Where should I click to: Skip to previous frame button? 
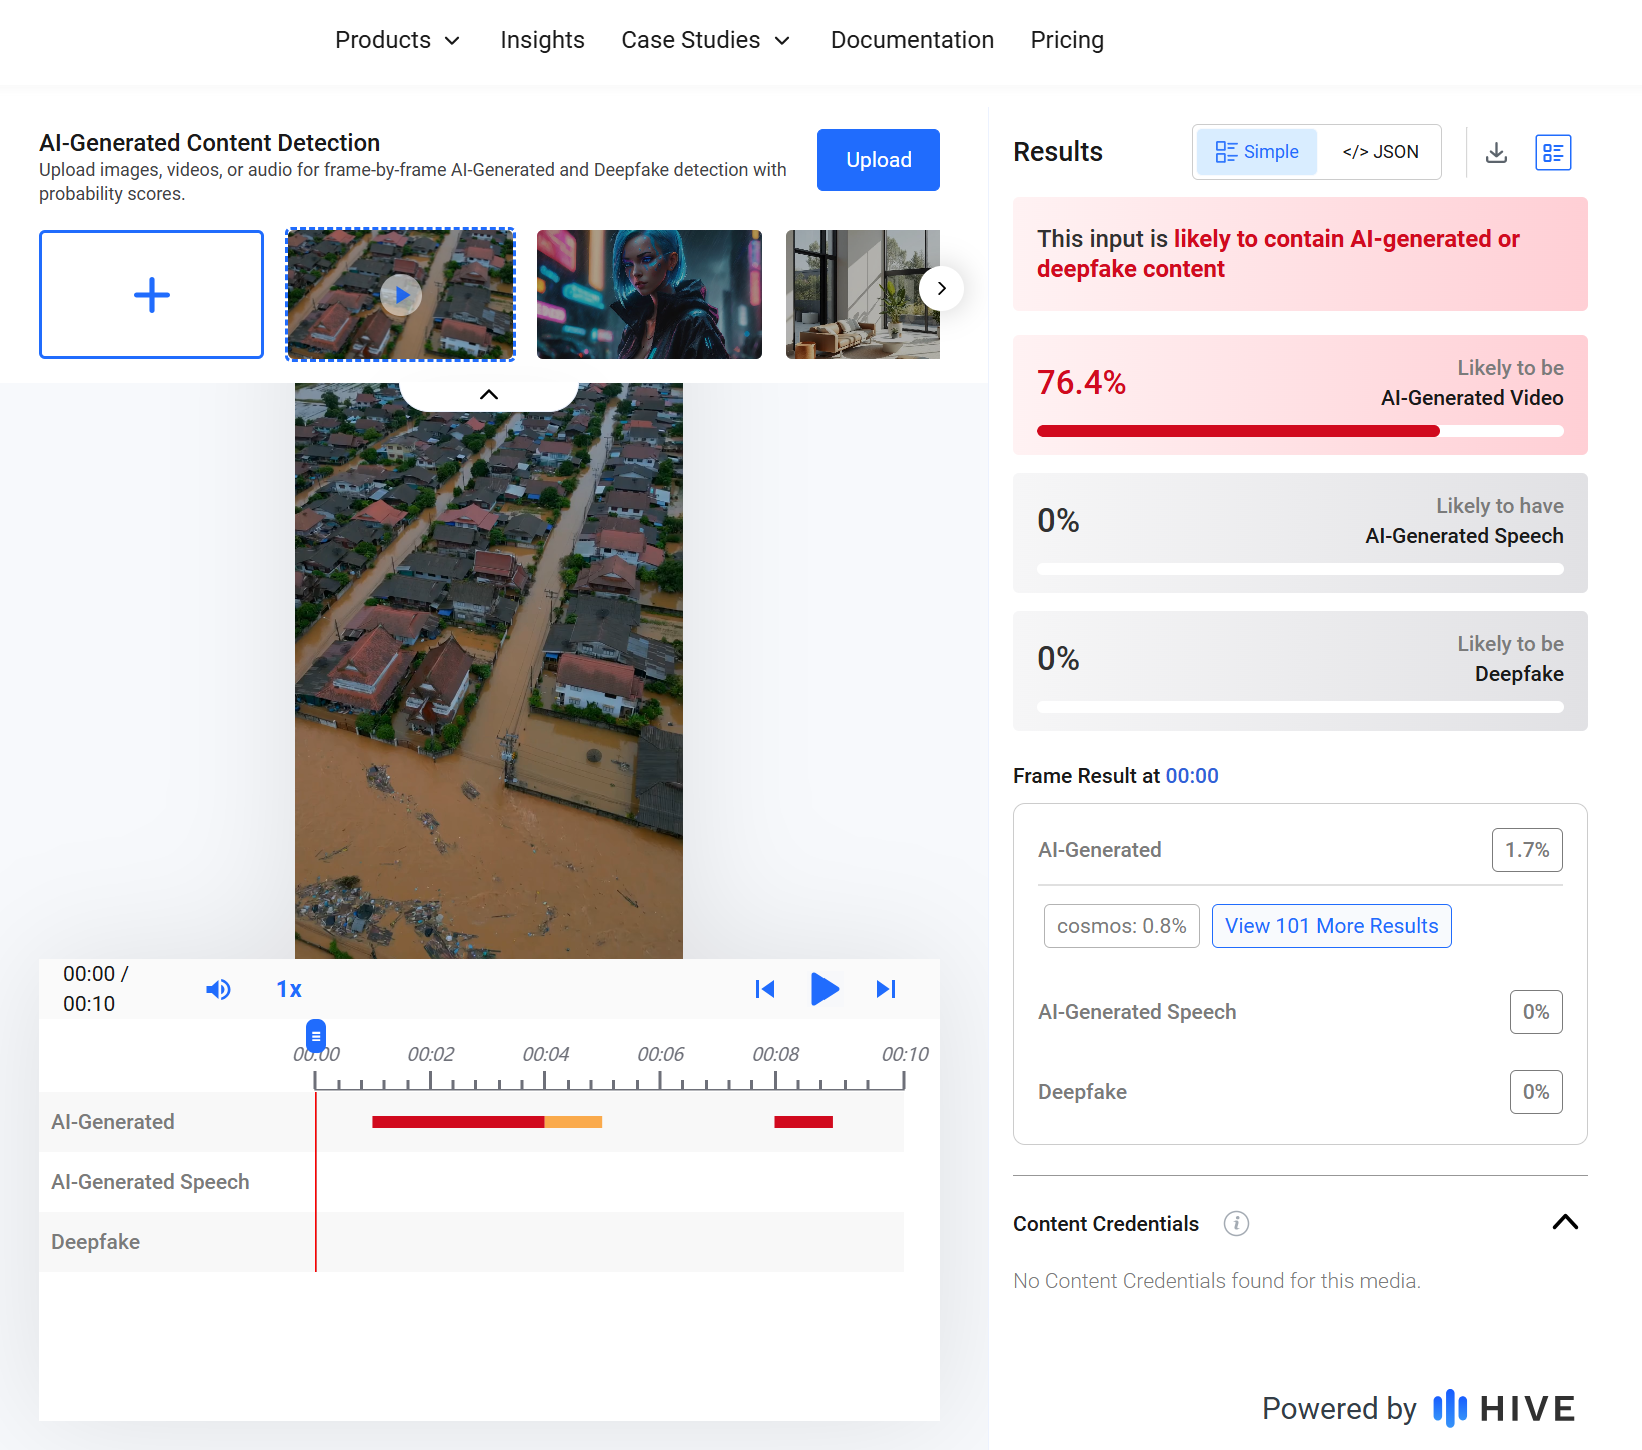tap(765, 989)
